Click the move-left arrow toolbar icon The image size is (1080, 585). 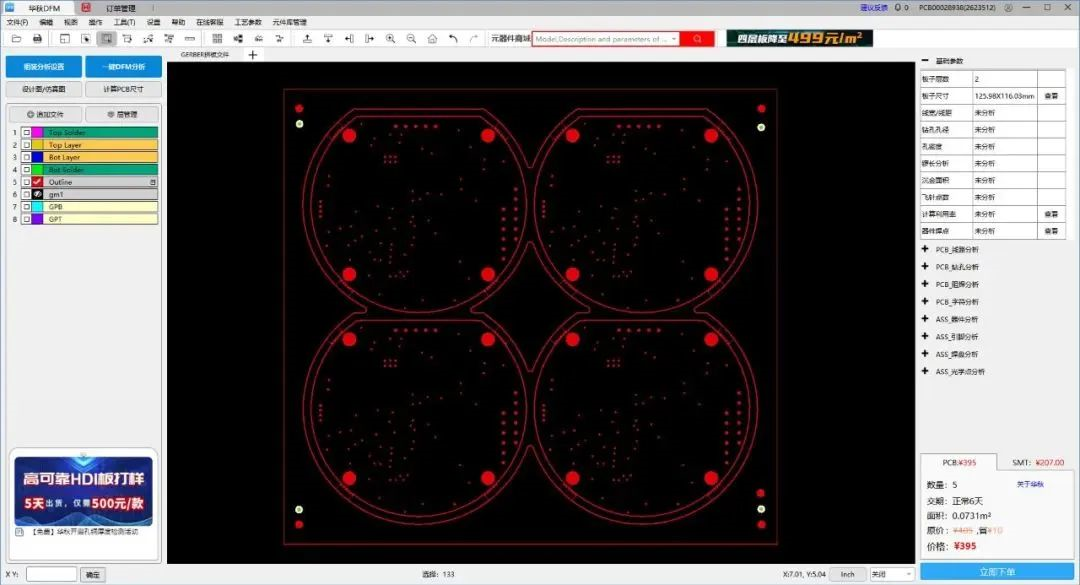[349, 39]
